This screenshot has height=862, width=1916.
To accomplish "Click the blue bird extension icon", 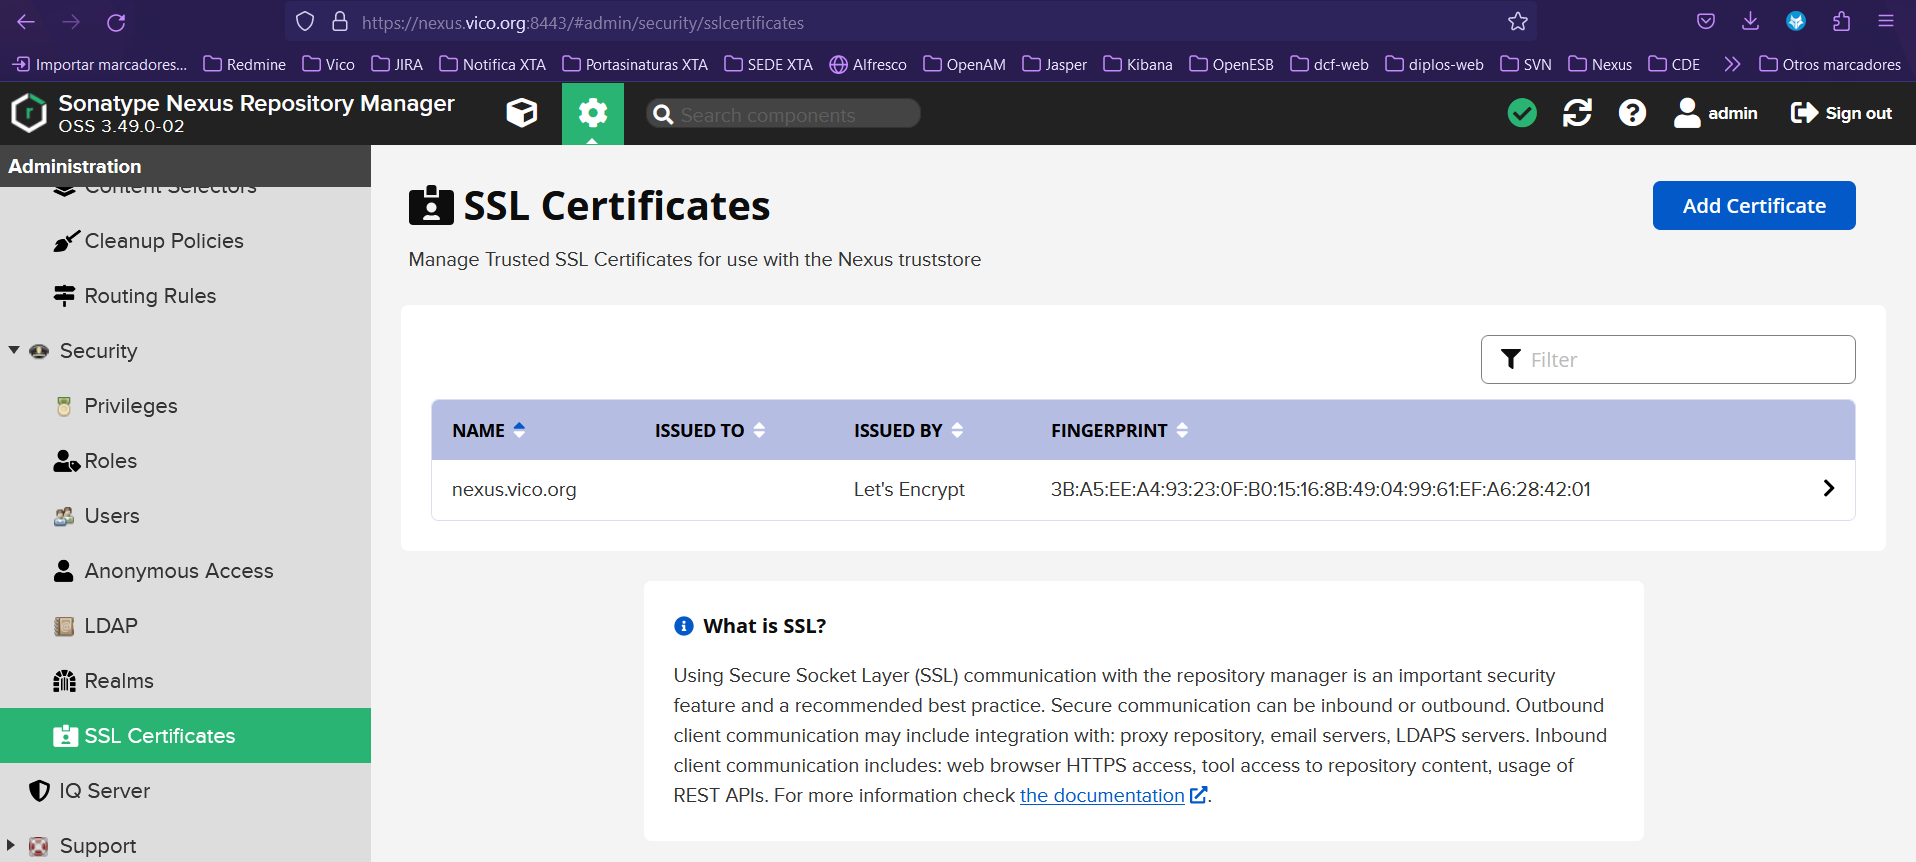I will (x=1796, y=22).
